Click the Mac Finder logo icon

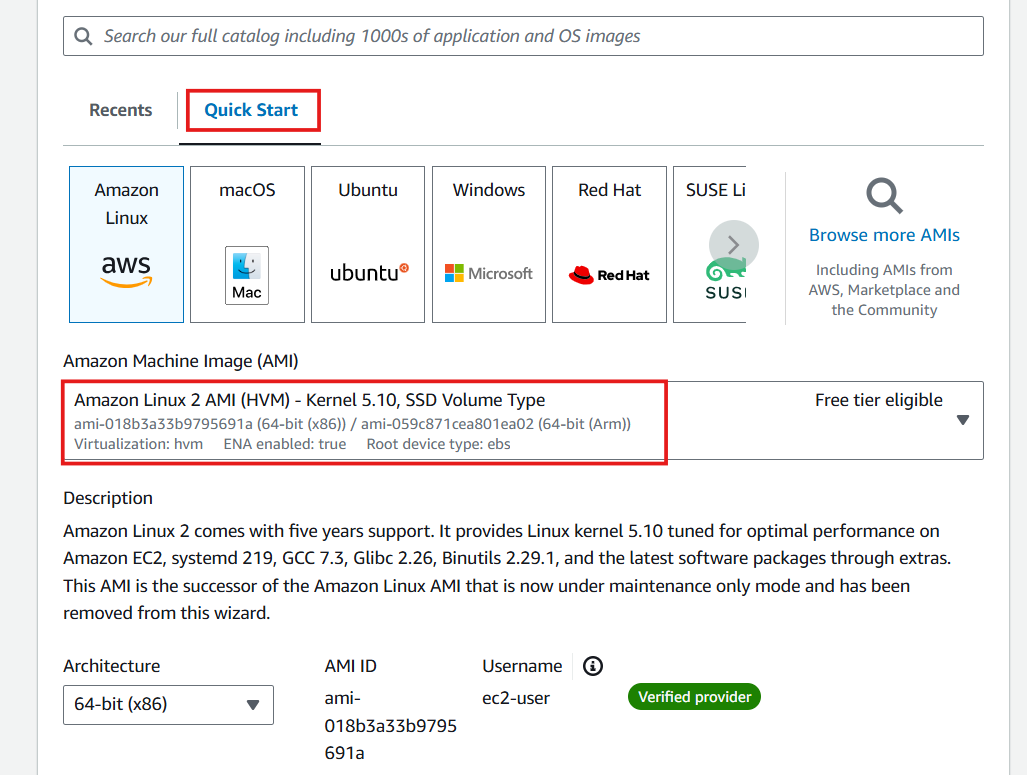click(x=247, y=275)
